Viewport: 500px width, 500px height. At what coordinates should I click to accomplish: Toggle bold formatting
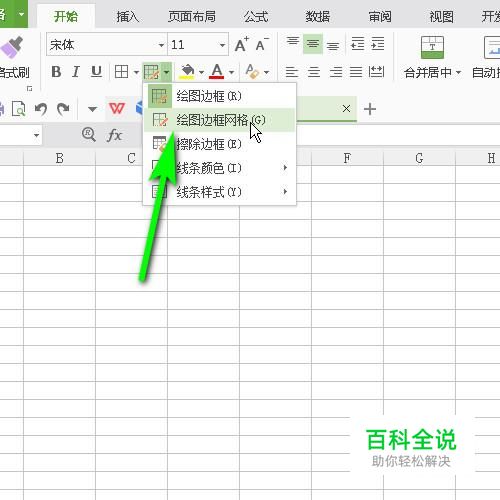56,72
